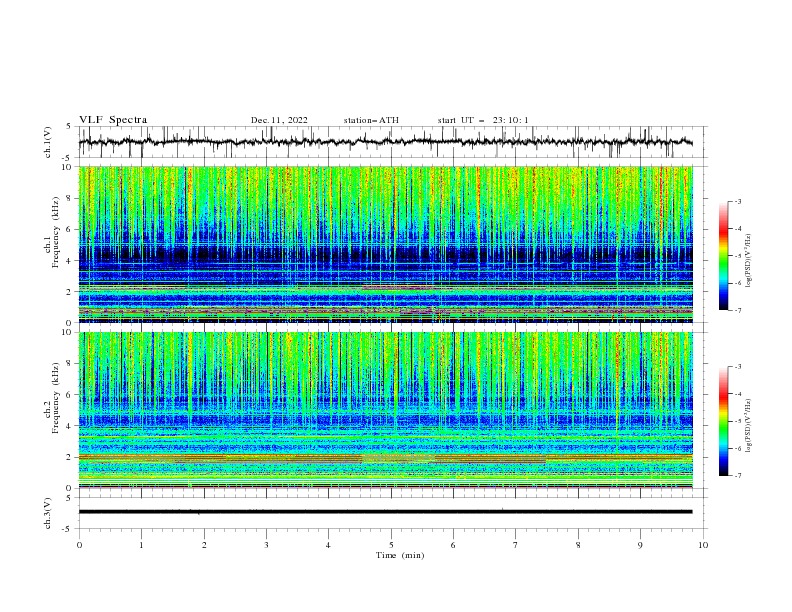Select the ch.1 "Frequency (kHz)" axis label
The height and width of the screenshot is (612, 792).
click(x=56, y=233)
